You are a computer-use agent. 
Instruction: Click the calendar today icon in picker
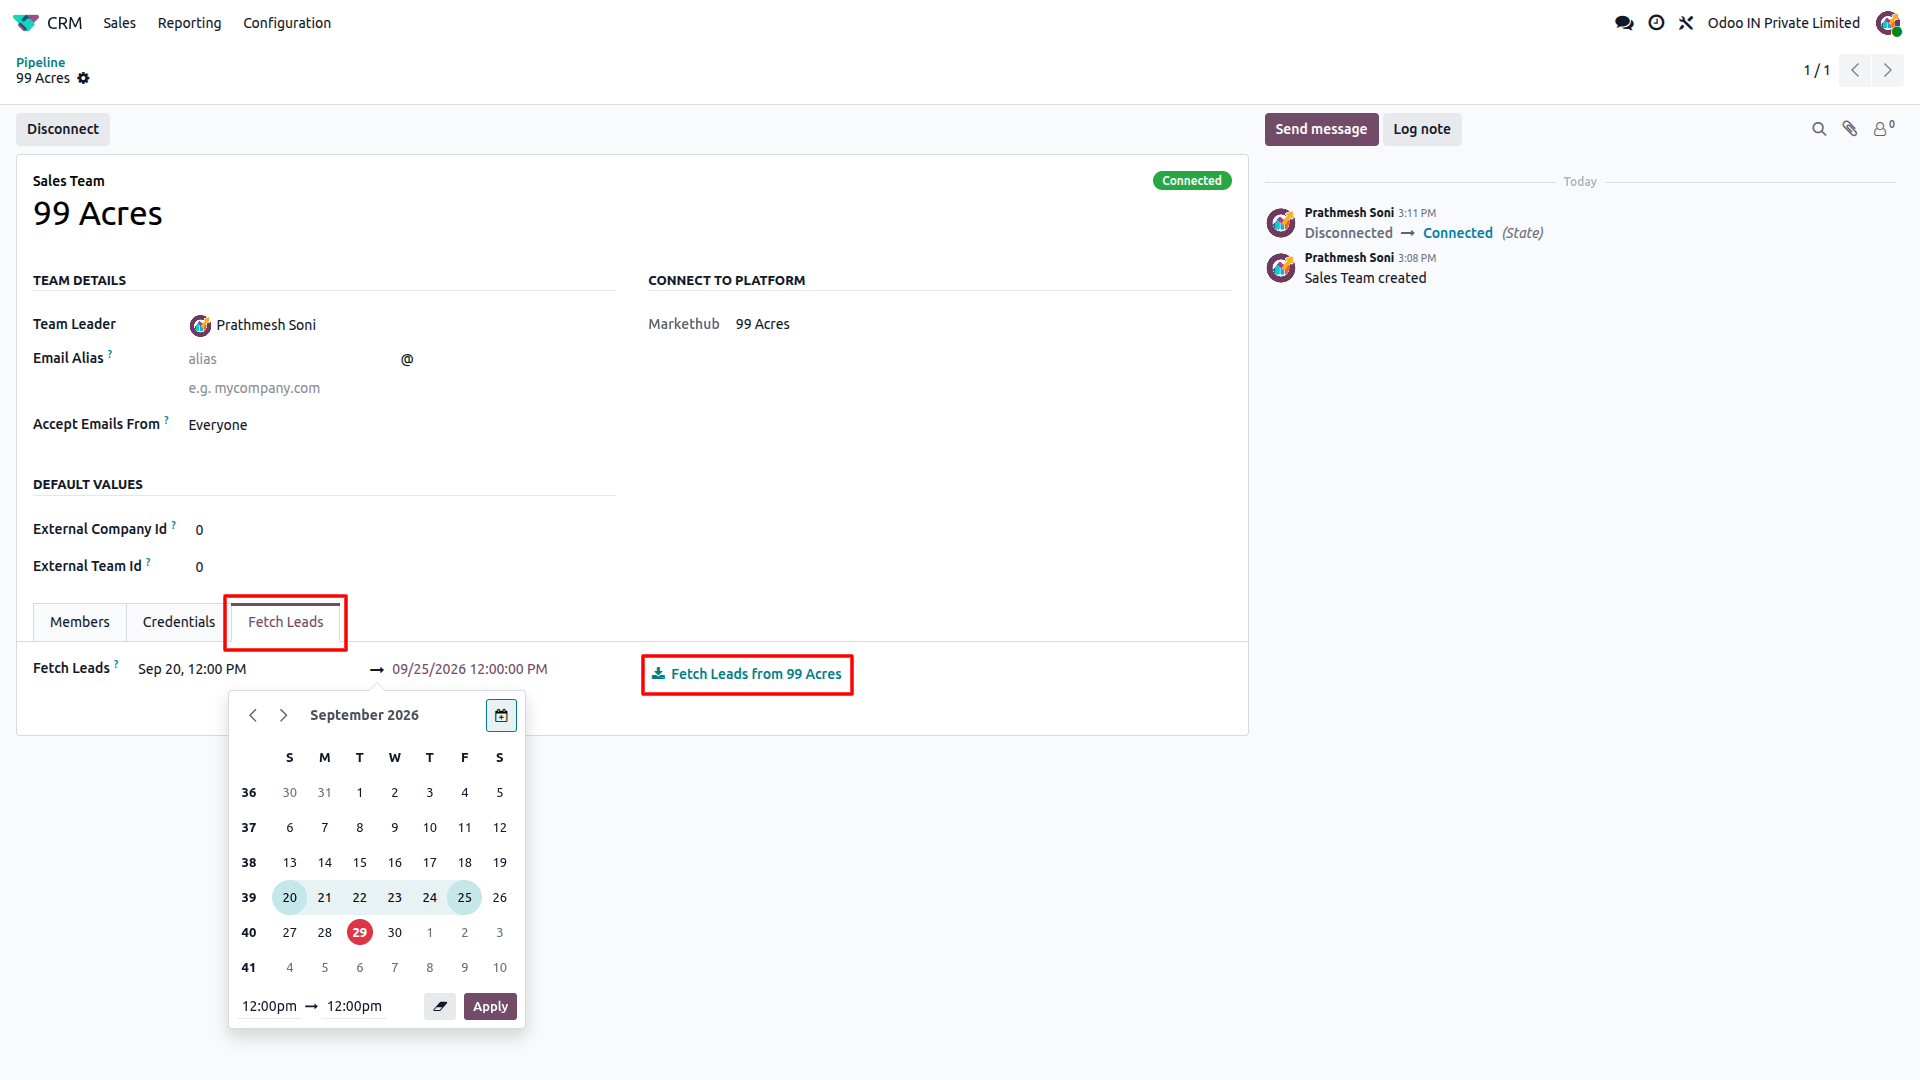point(501,715)
